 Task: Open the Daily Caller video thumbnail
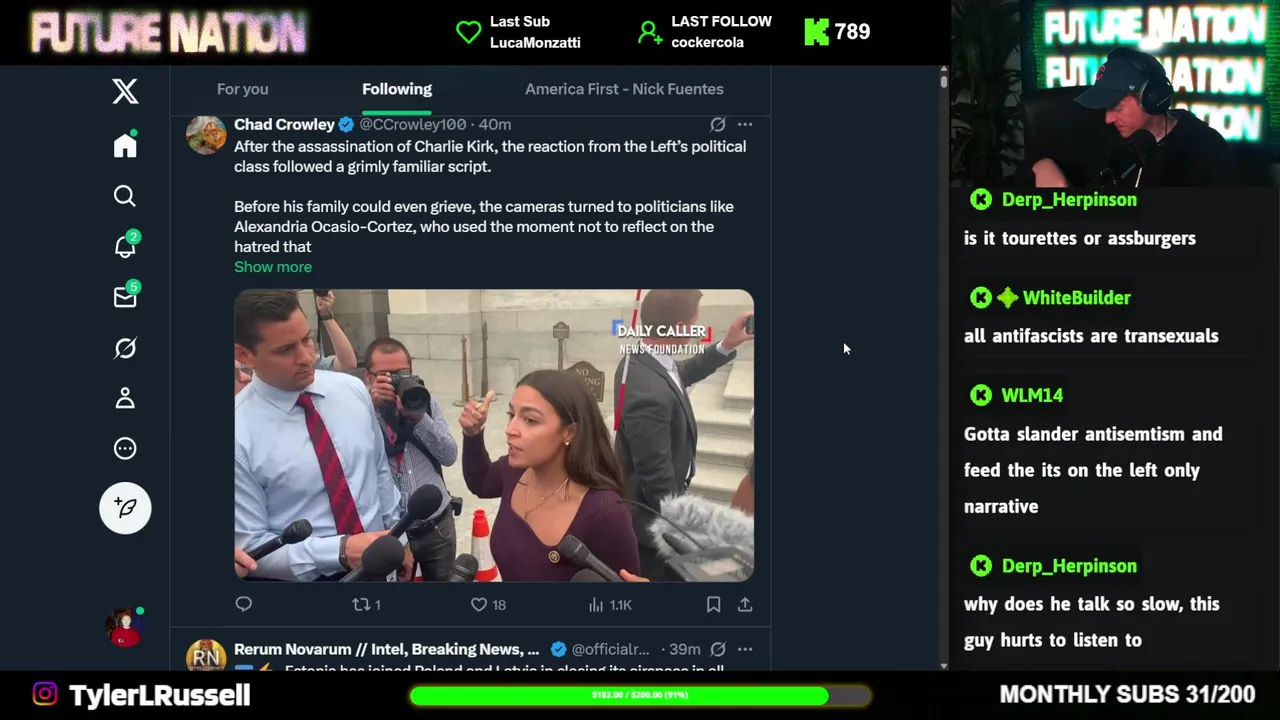click(494, 435)
